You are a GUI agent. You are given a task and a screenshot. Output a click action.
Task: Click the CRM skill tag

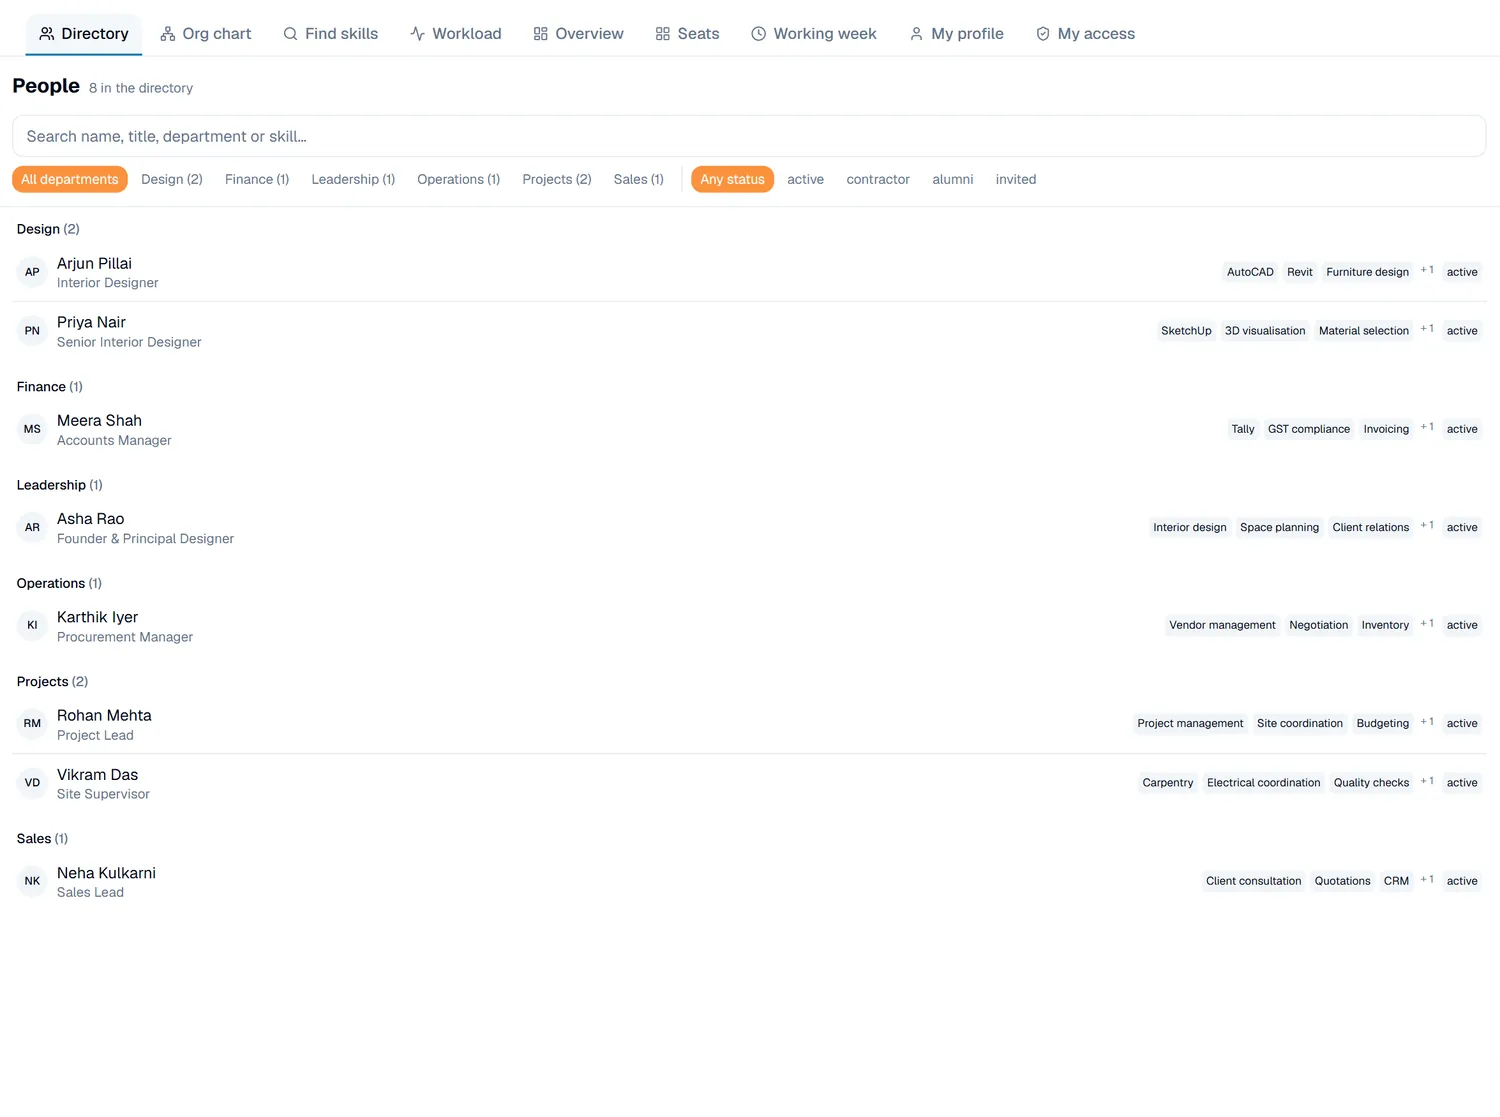point(1396,881)
